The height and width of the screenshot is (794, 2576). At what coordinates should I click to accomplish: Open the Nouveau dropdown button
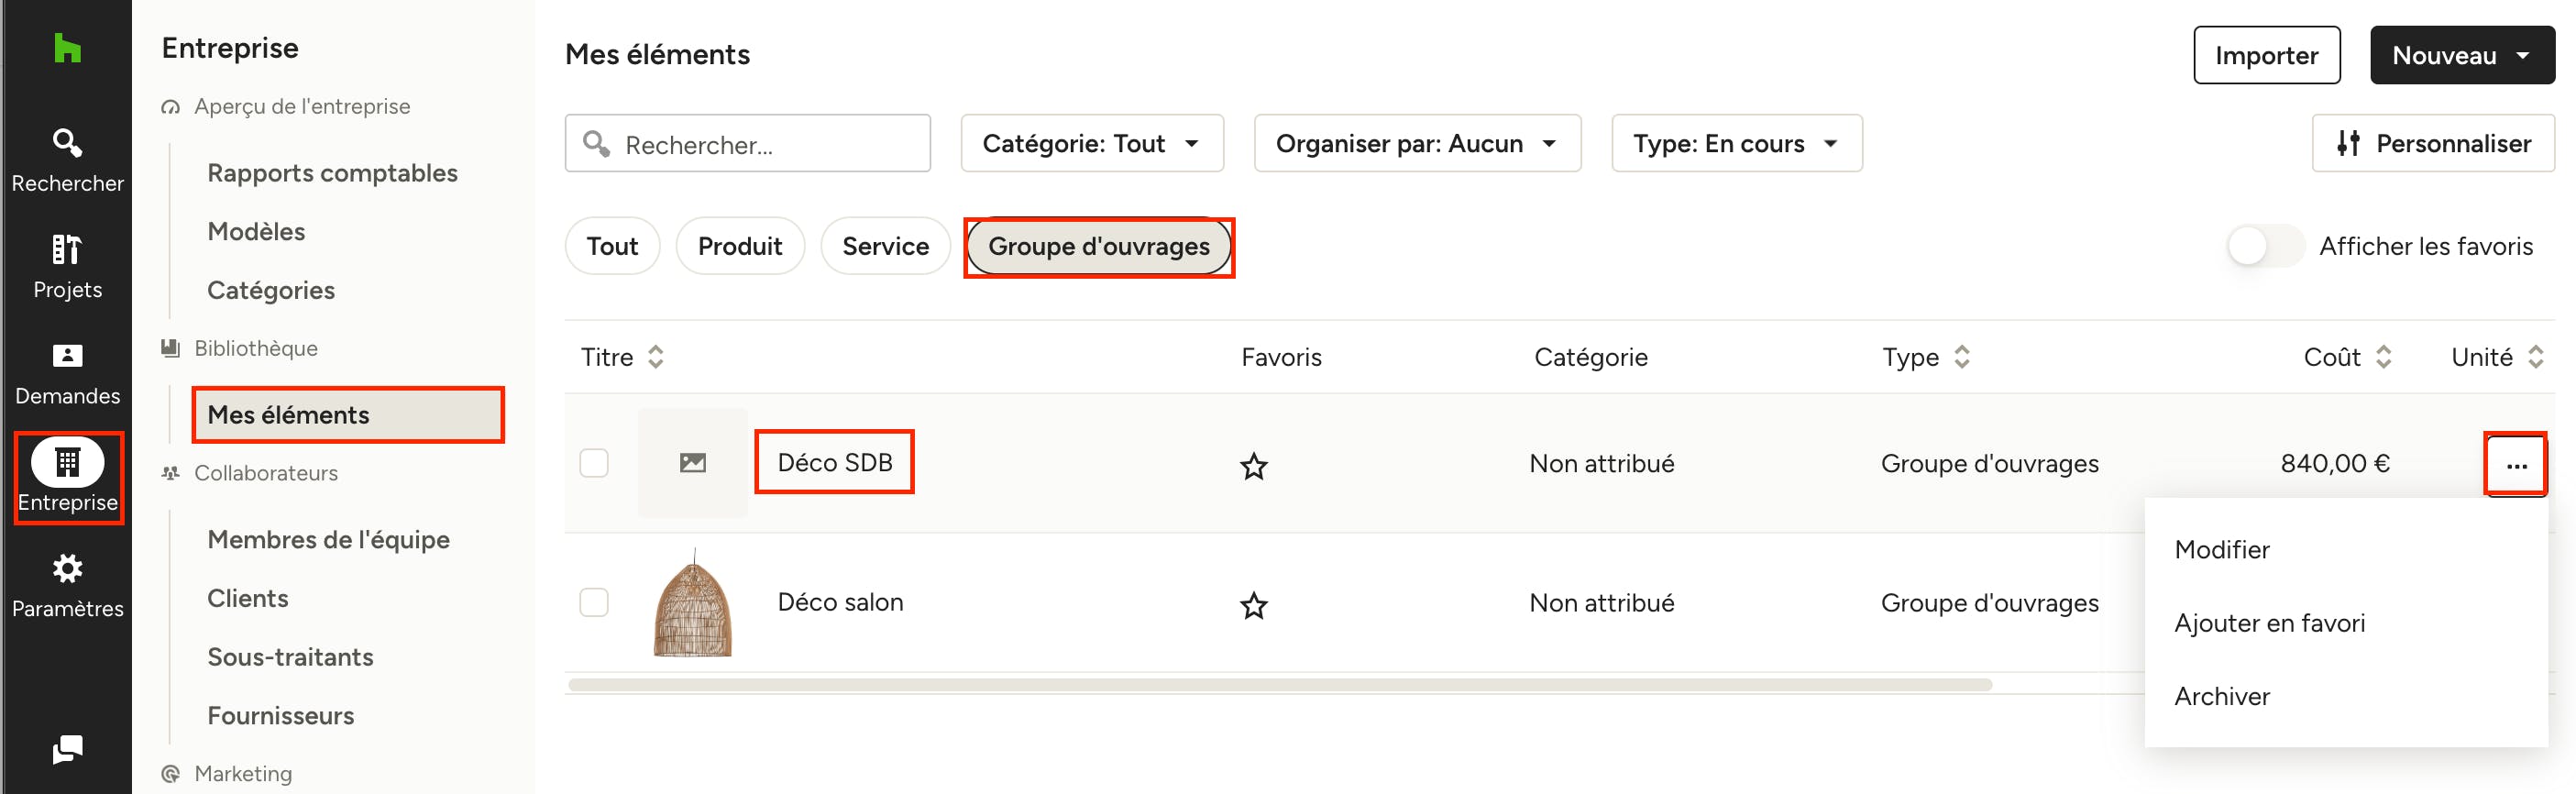tap(2462, 55)
